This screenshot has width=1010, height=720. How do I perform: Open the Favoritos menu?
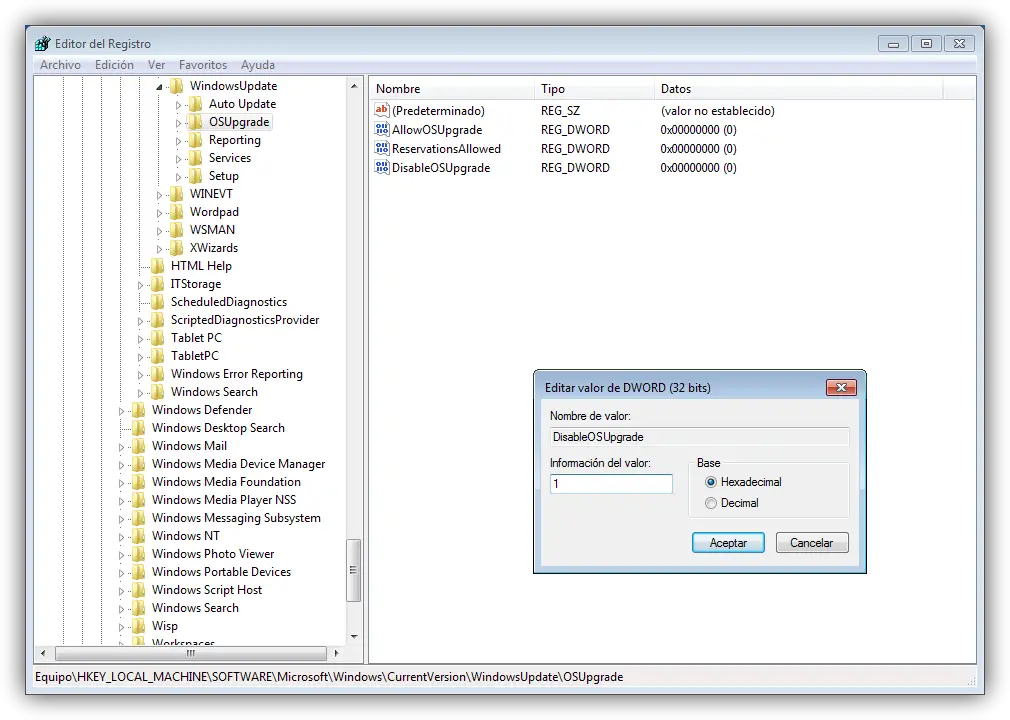point(203,65)
